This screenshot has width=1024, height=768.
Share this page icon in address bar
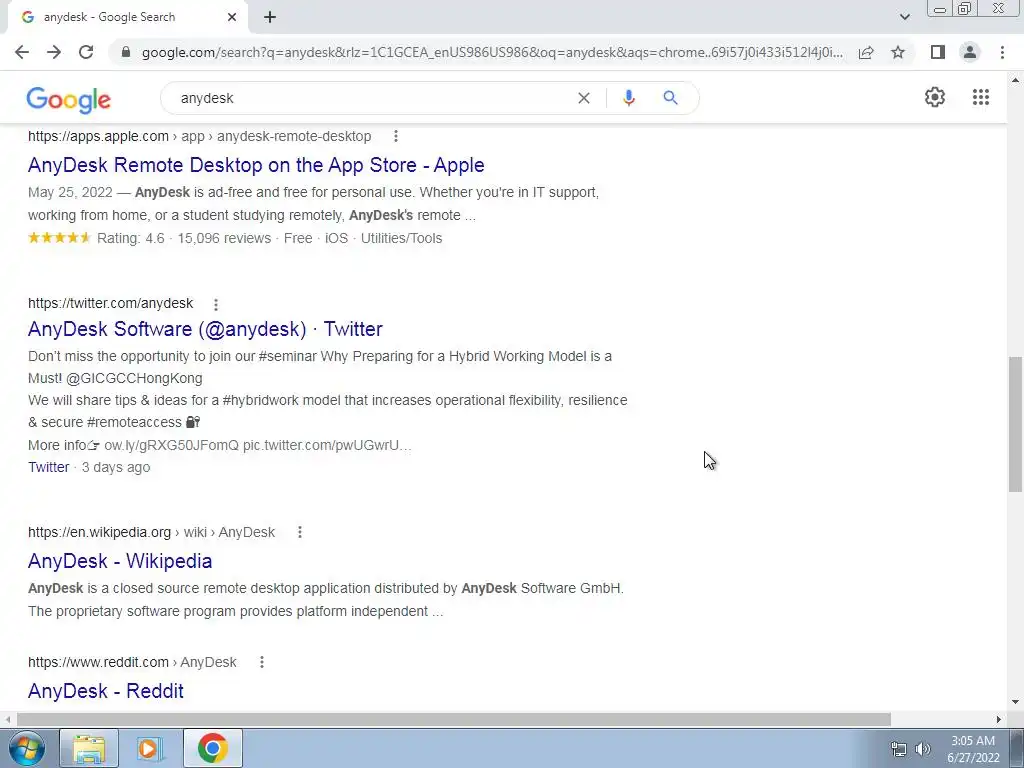pos(866,52)
